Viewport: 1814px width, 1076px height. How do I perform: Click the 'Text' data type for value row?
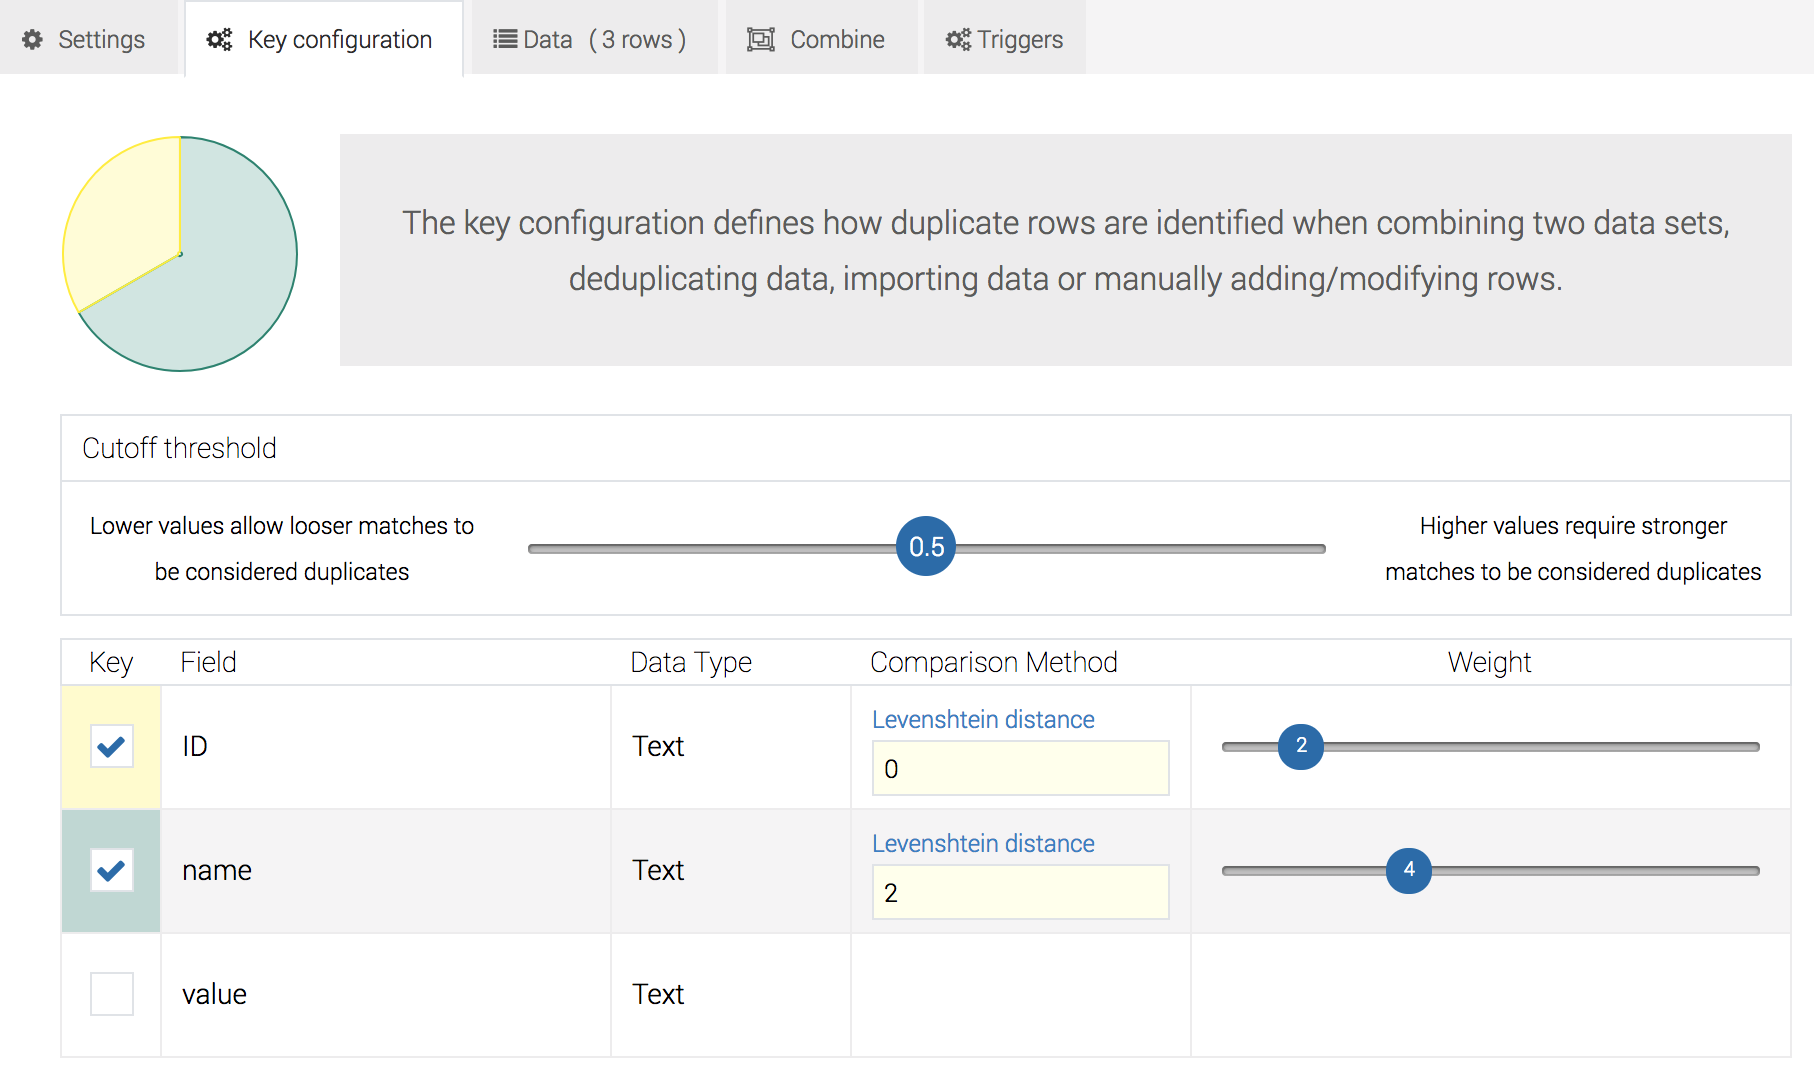[x=658, y=994]
